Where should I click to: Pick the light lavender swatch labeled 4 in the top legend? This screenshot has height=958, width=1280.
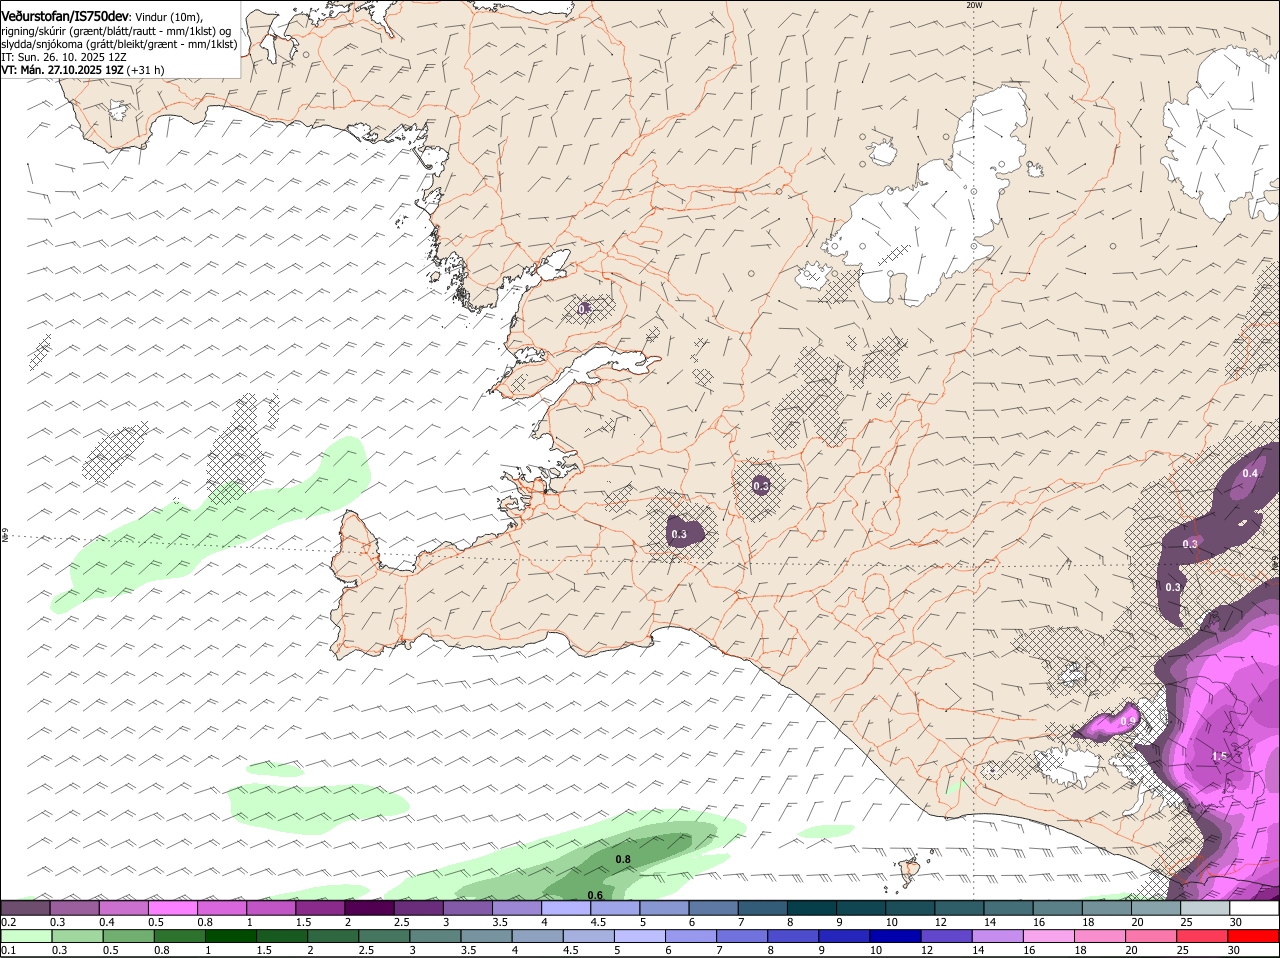click(x=564, y=907)
